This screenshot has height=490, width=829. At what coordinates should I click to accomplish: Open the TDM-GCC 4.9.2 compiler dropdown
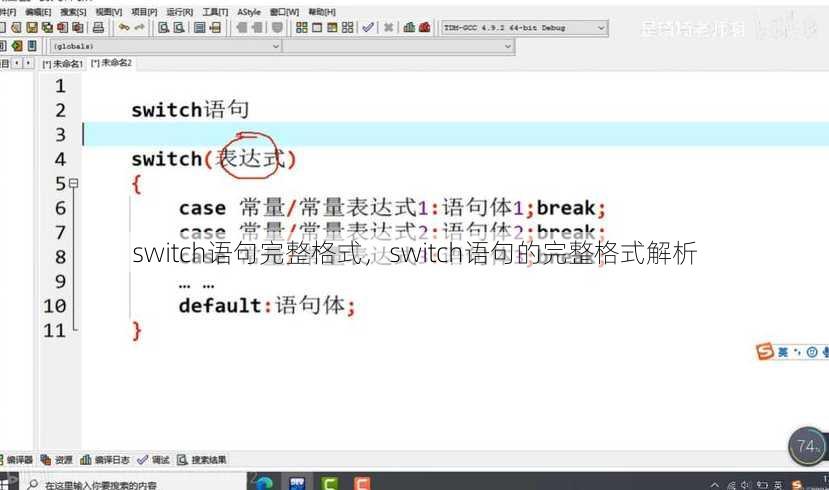(x=524, y=27)
